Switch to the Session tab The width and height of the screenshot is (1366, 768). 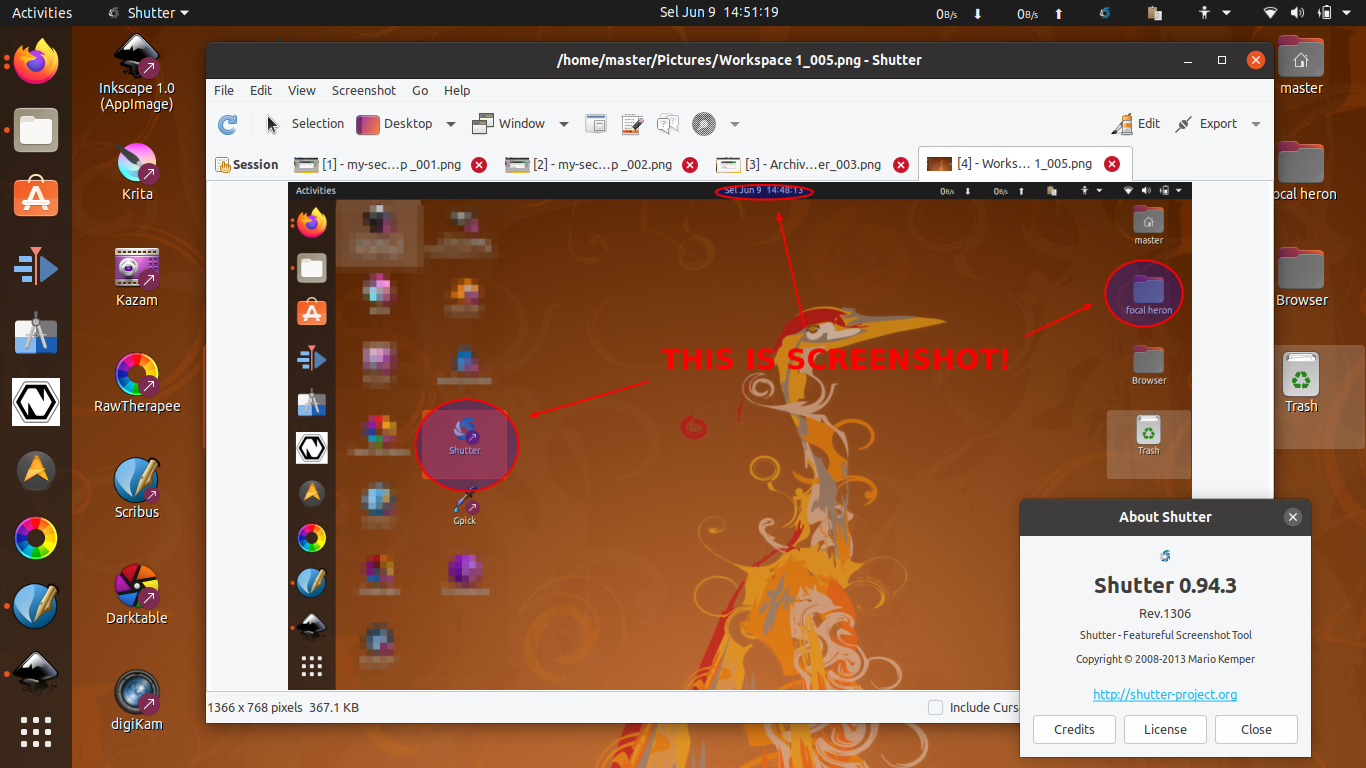[247, 164]
